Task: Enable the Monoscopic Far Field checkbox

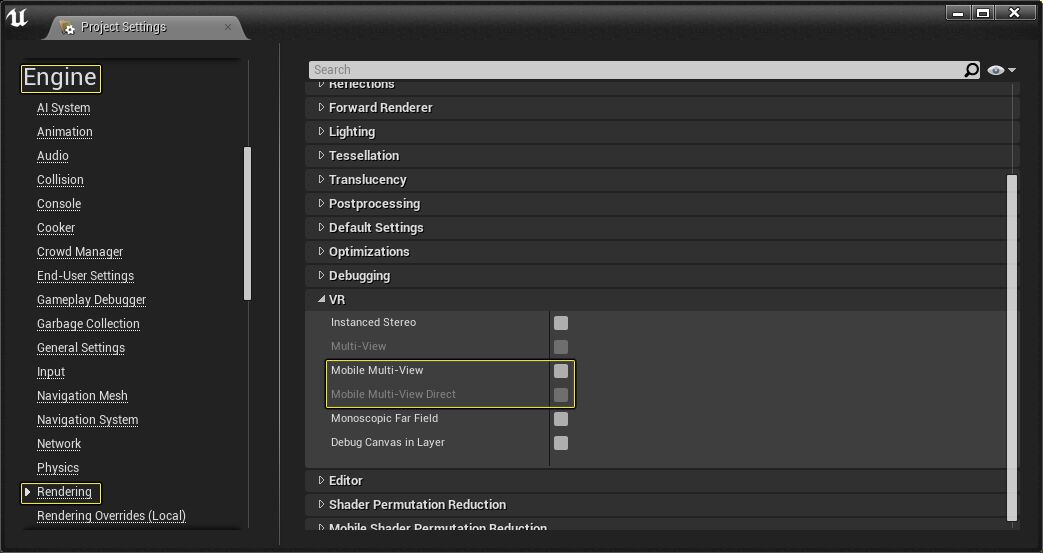Action: (x=561, y=419)
